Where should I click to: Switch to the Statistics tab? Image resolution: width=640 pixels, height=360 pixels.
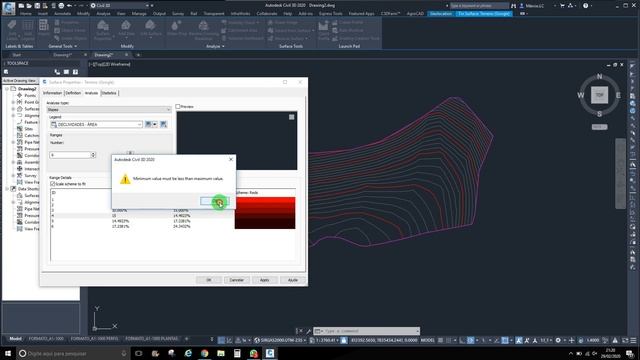pos(109,93)
